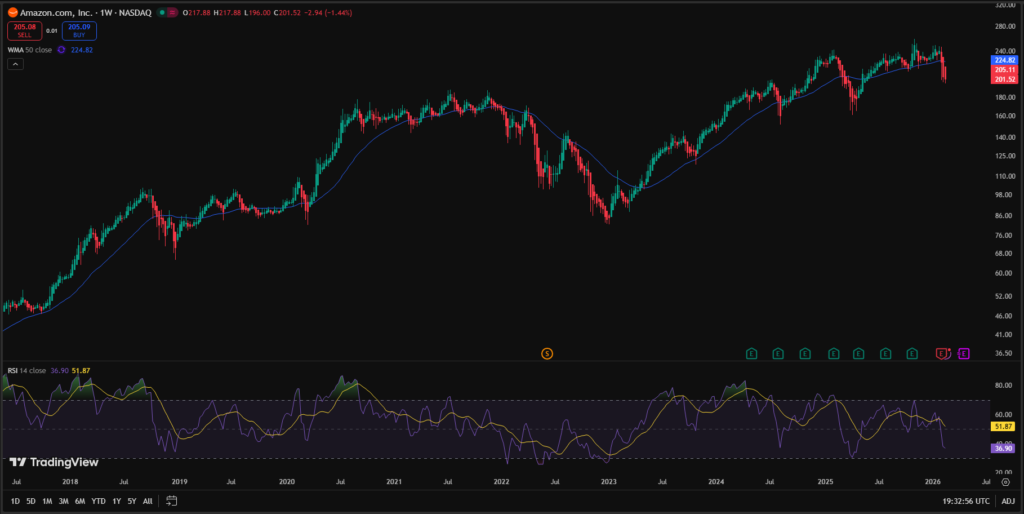1024x514 pixels.
Task: Click the pink data mode icon next to NASDAQ
Action: 172,12
